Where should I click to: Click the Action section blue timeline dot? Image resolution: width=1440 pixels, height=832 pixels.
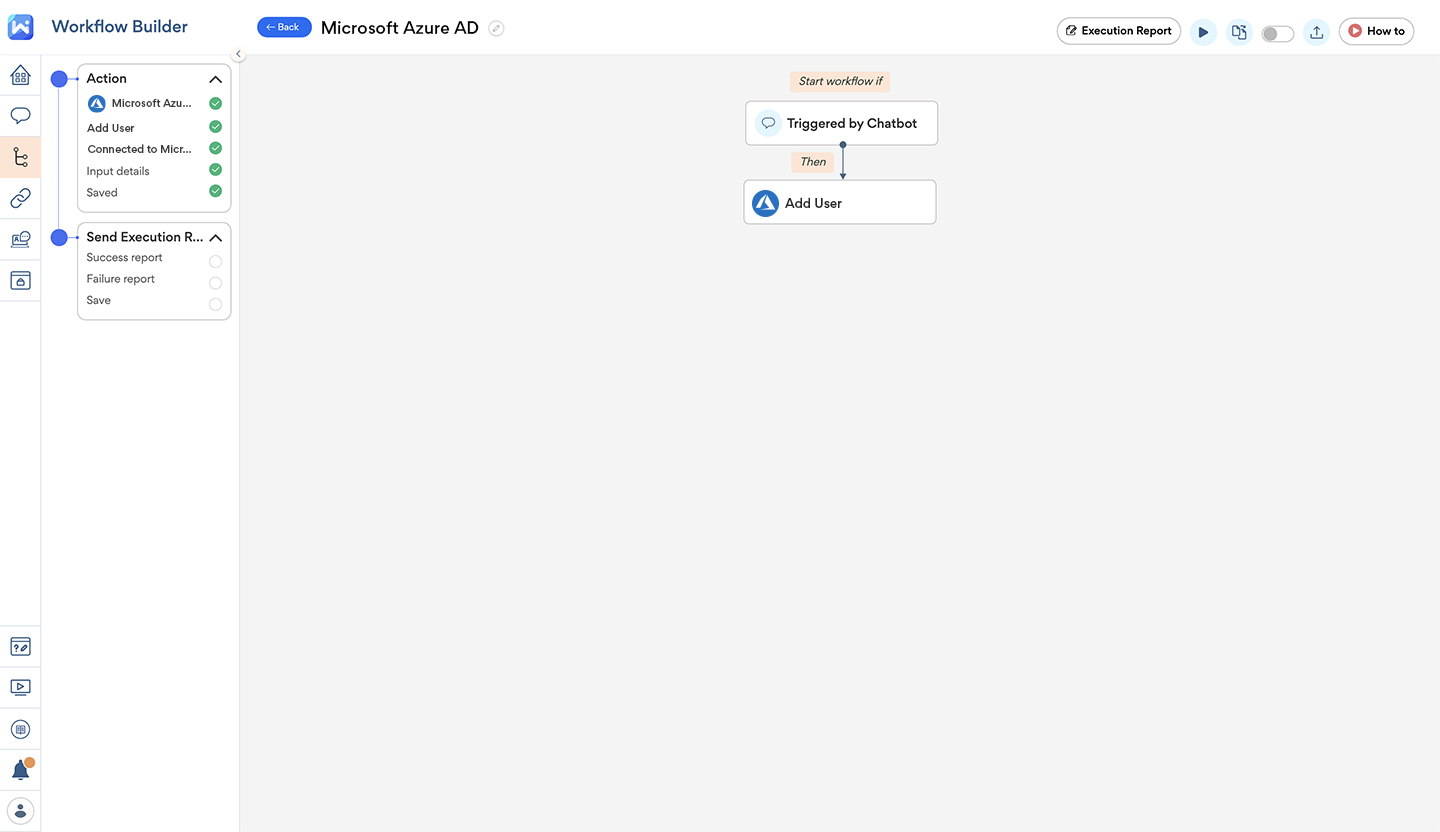pyautogui.click(x=59, y=79)
